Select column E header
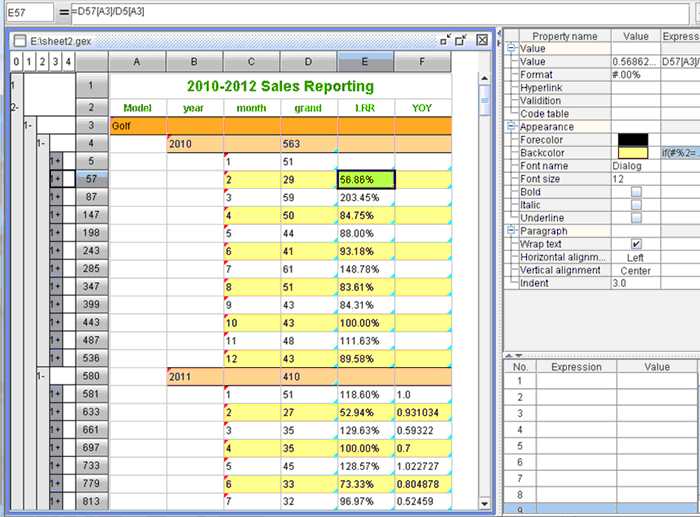The image size is (700, 517). [366, 62]
